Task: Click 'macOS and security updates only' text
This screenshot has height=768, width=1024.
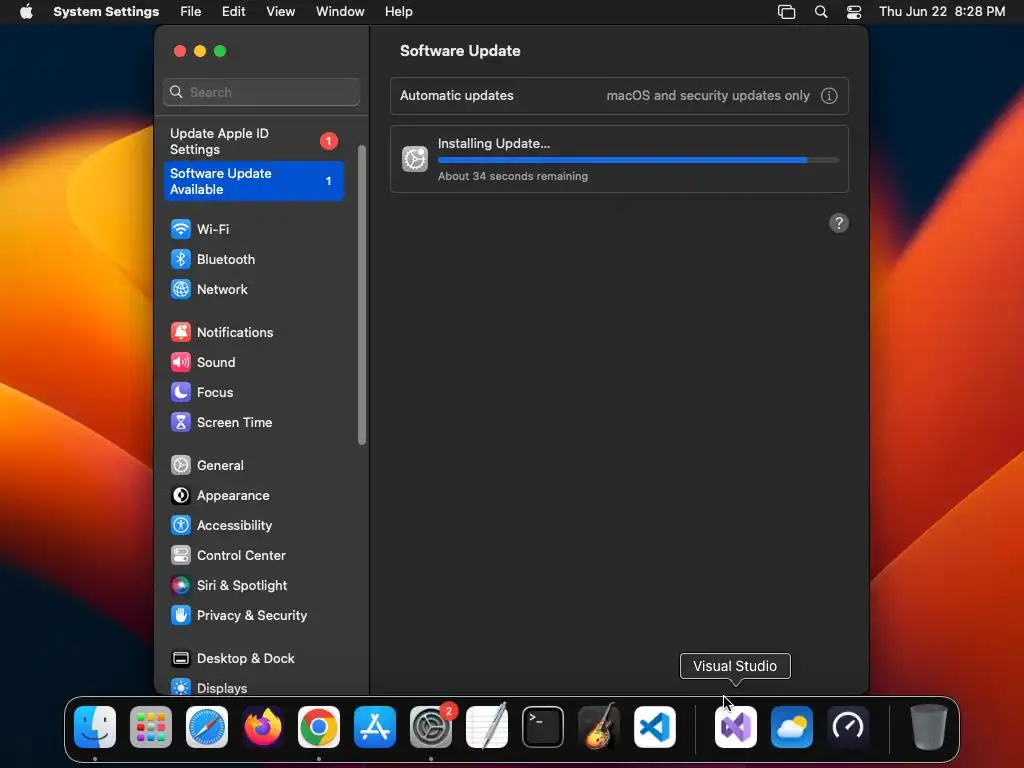Action: point(708,96)
